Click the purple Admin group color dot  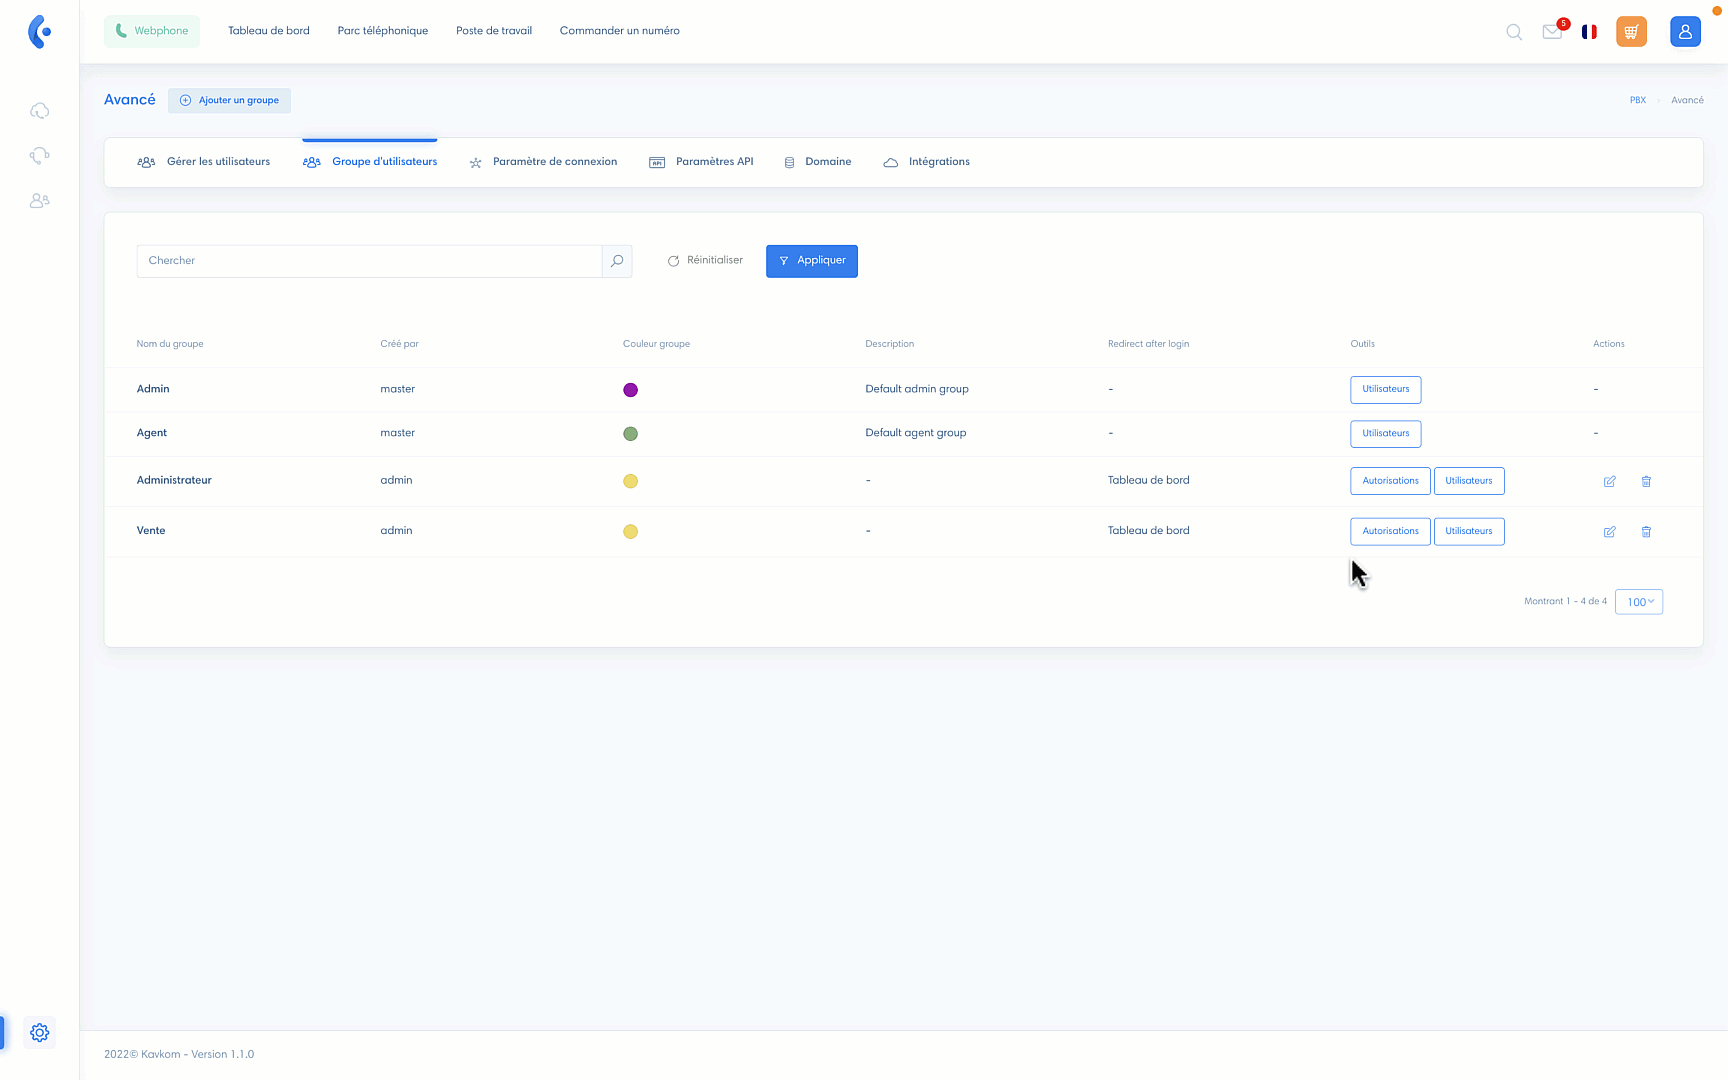(630, 390)
